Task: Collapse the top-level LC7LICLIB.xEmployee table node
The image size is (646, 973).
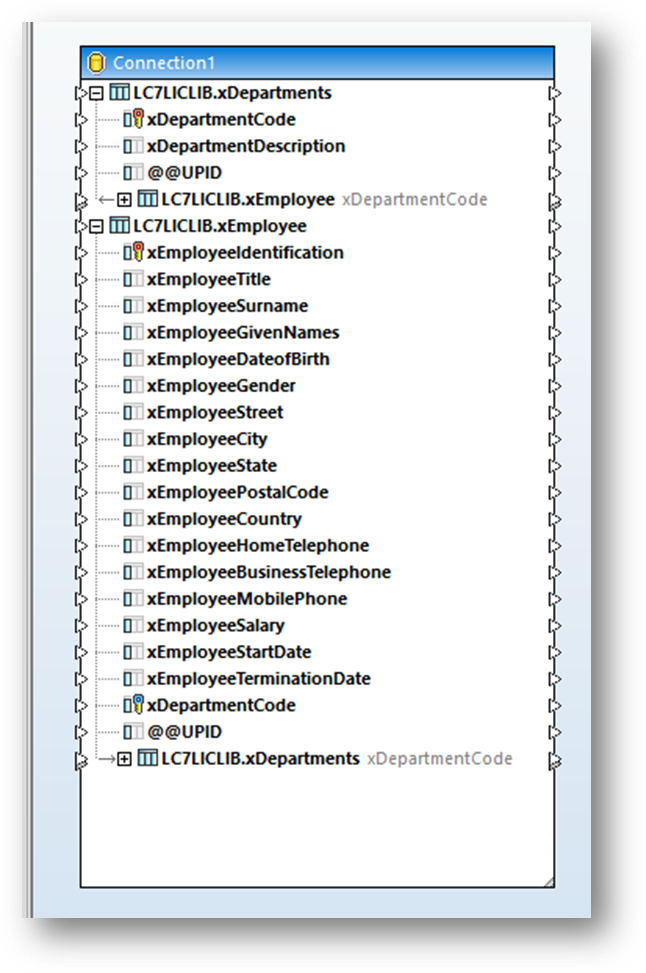Action: click(x=96, y=226)
